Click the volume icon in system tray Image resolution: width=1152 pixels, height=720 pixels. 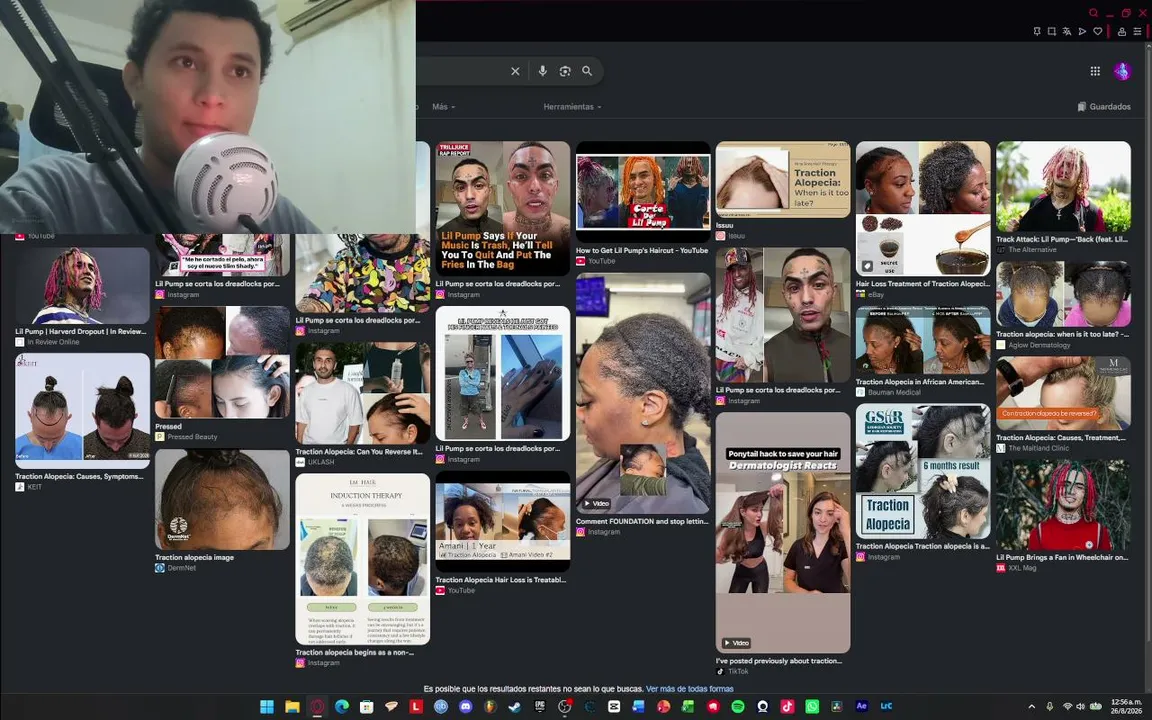pyautogui.click(x=1081, y=707)
